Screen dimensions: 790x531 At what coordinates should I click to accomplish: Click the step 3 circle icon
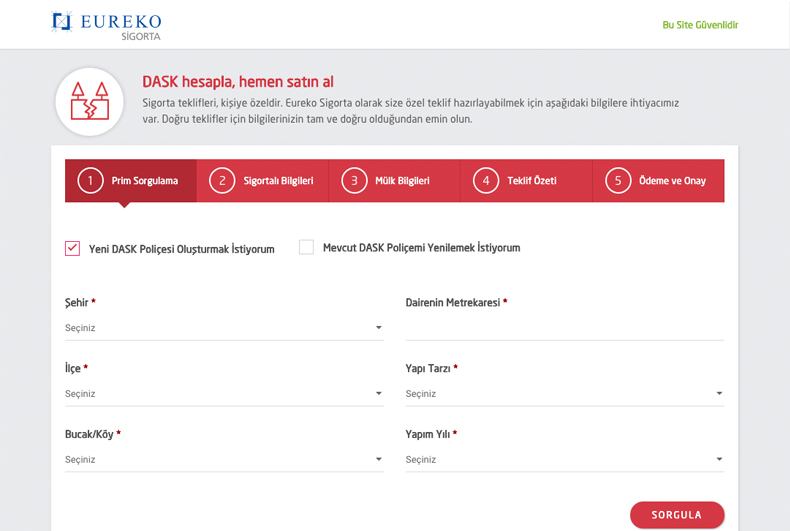[354, 180]
